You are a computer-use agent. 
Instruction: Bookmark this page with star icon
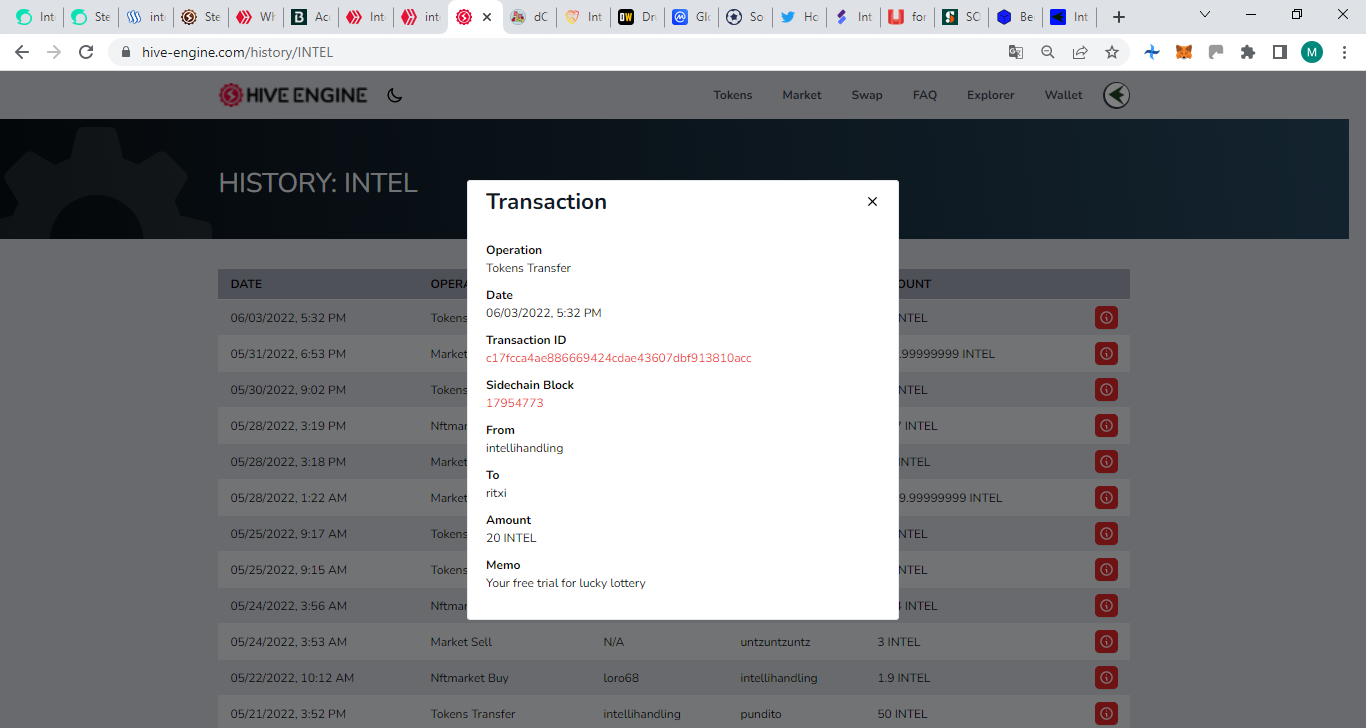[x=1111, y=52]
